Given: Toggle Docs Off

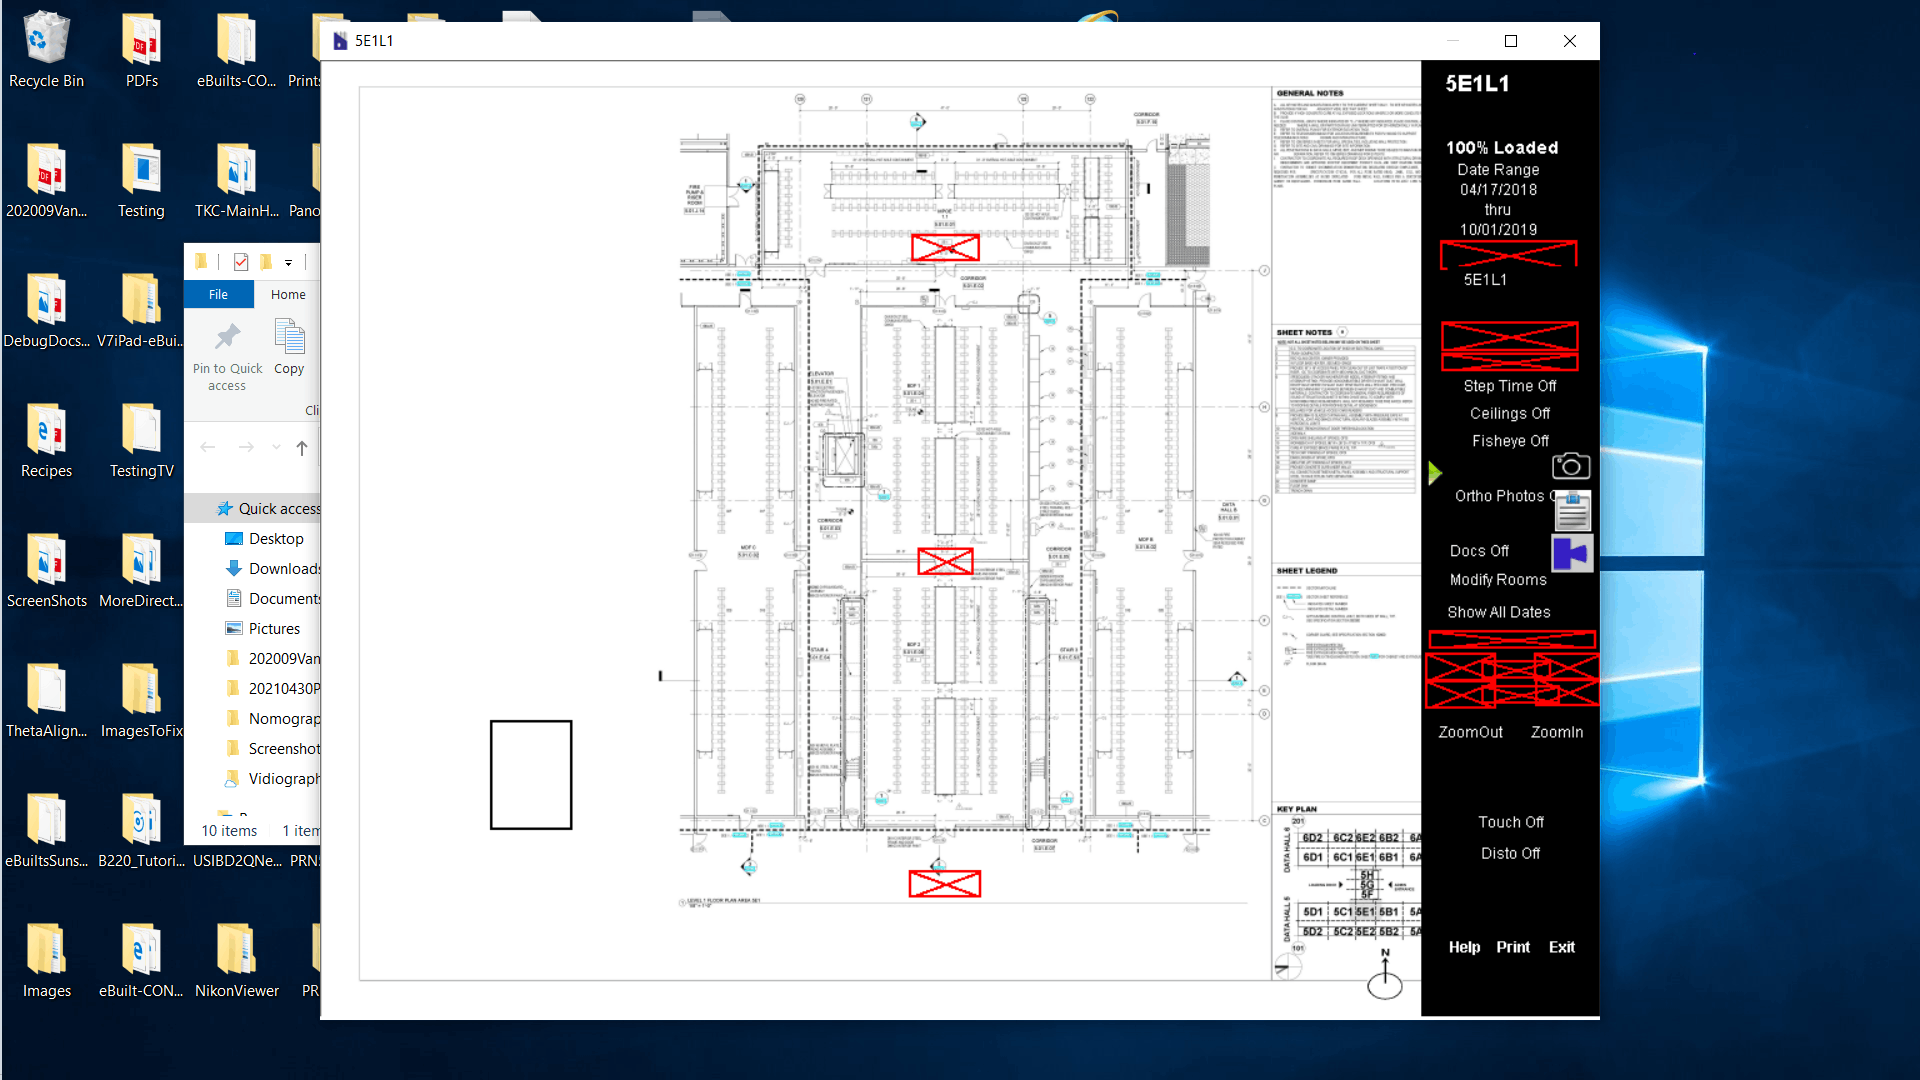Looking at the screenshot, I should click(x=1479, y=551).
